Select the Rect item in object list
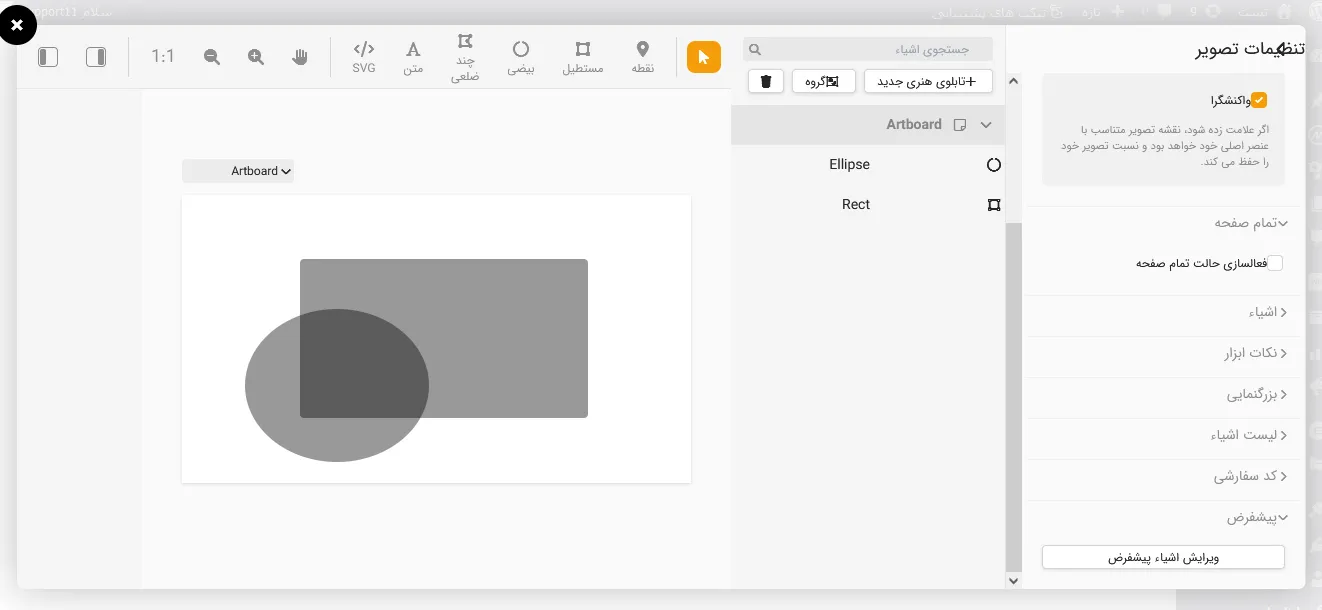 click(x=868, y=205)
